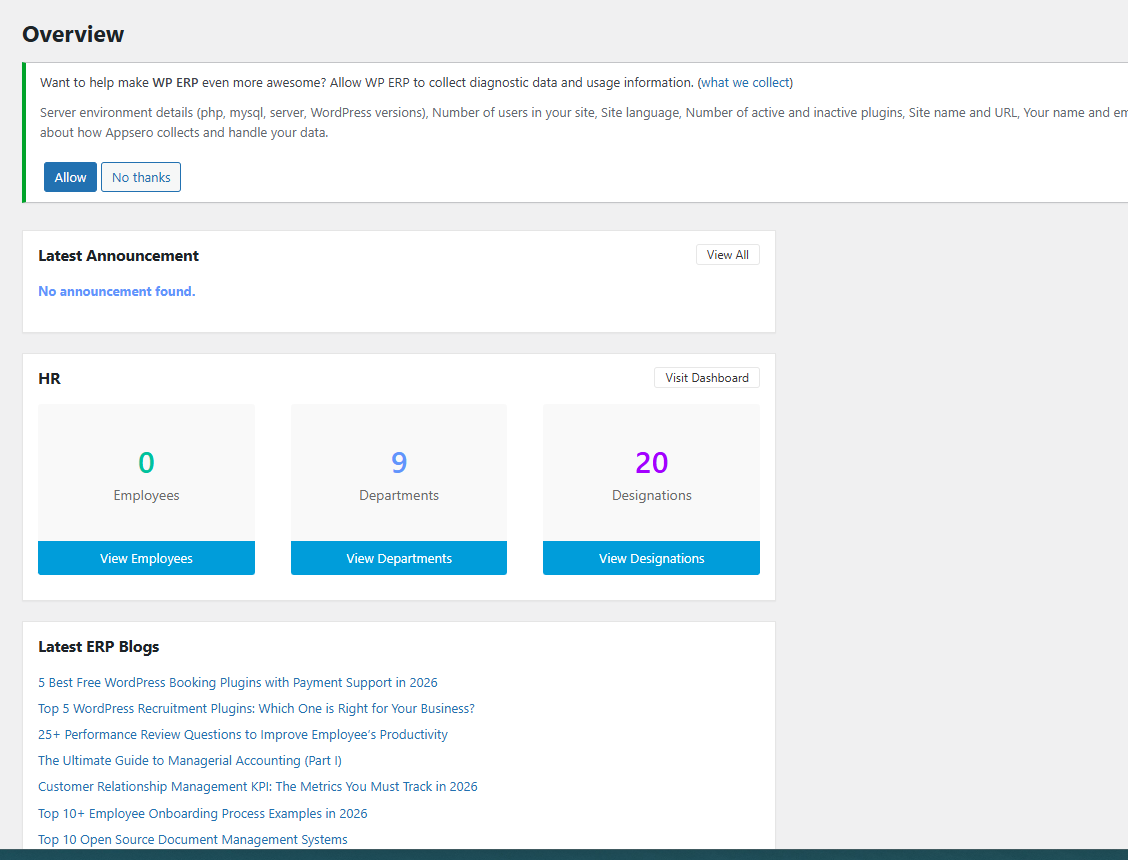Open the Managerial Accounting guide link

[x=190, y=760]
